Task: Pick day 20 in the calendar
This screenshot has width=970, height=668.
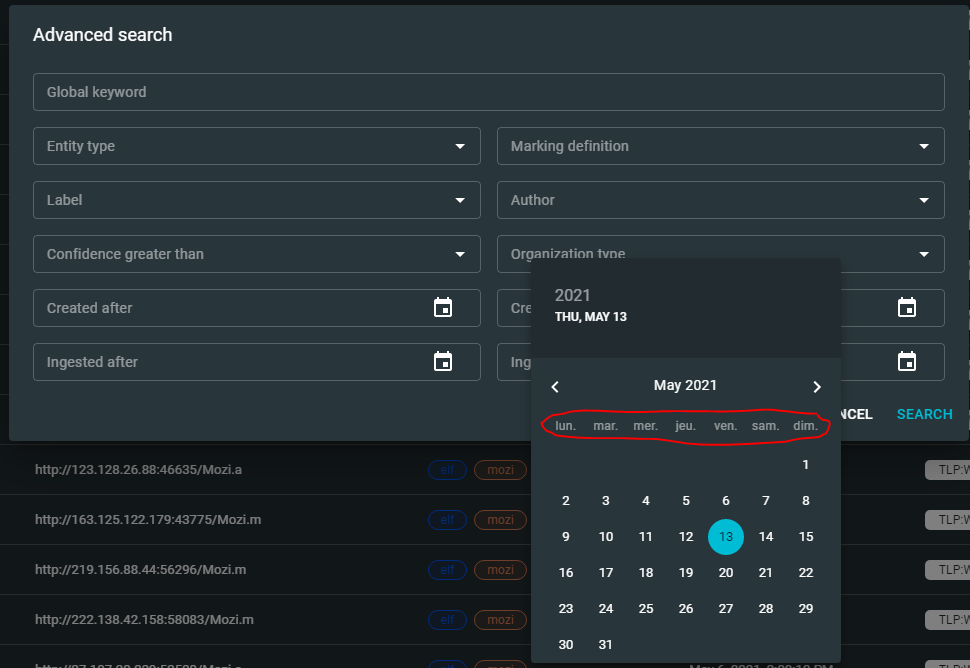Action: [x=726, y=573]
